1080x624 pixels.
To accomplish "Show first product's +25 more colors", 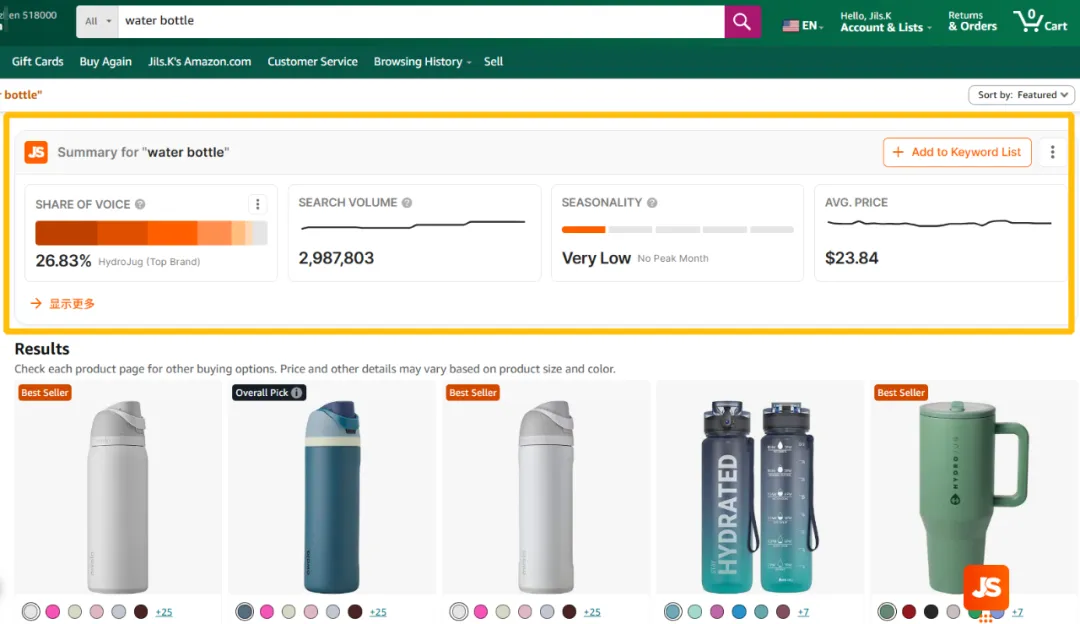I will [x=164, y=612].
